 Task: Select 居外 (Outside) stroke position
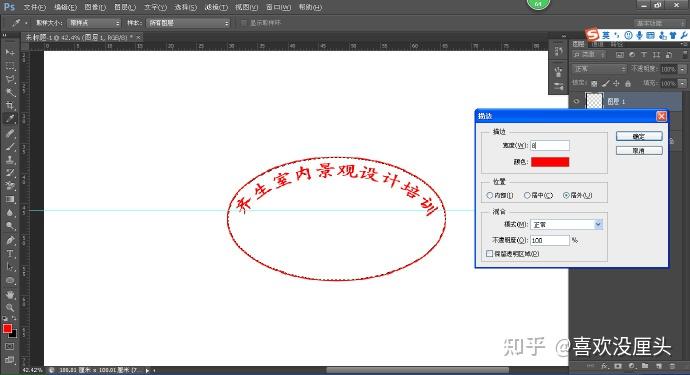(x=566, y=195)
